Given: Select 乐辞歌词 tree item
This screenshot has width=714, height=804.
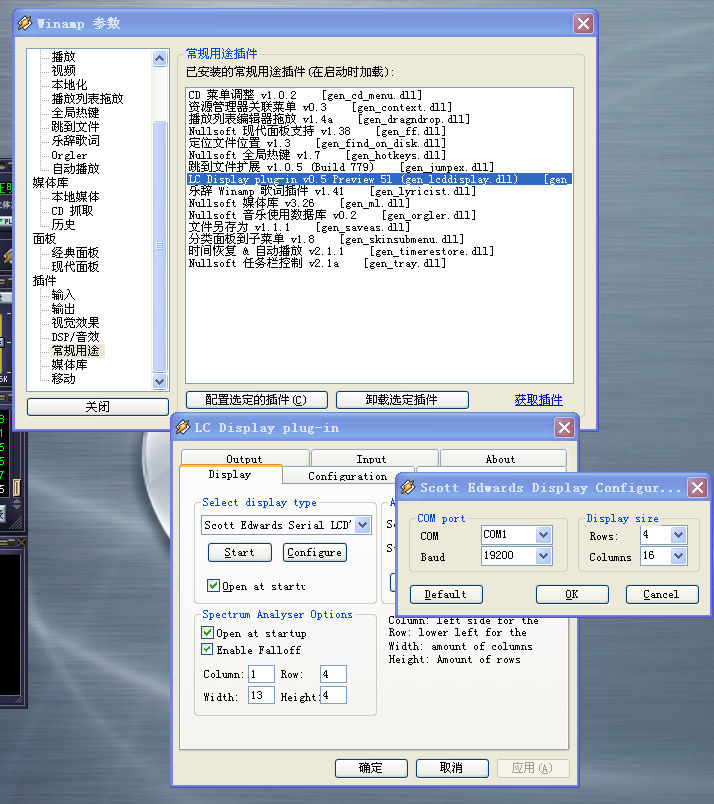Looking at the screenshot, I should coord(75,140).
